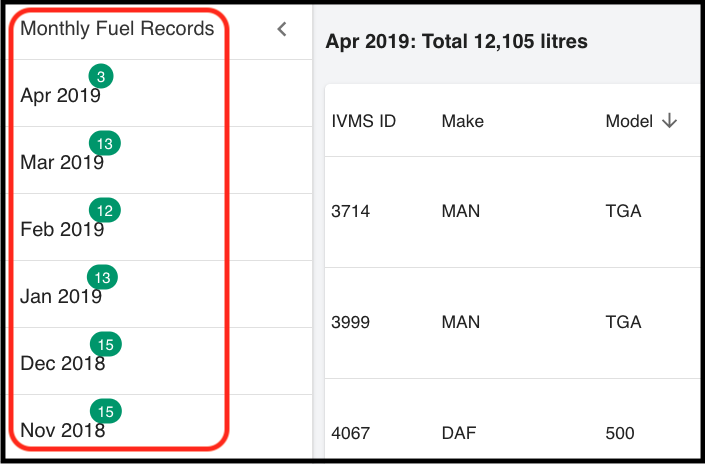Click the DAF make cell

click(458, 434)
